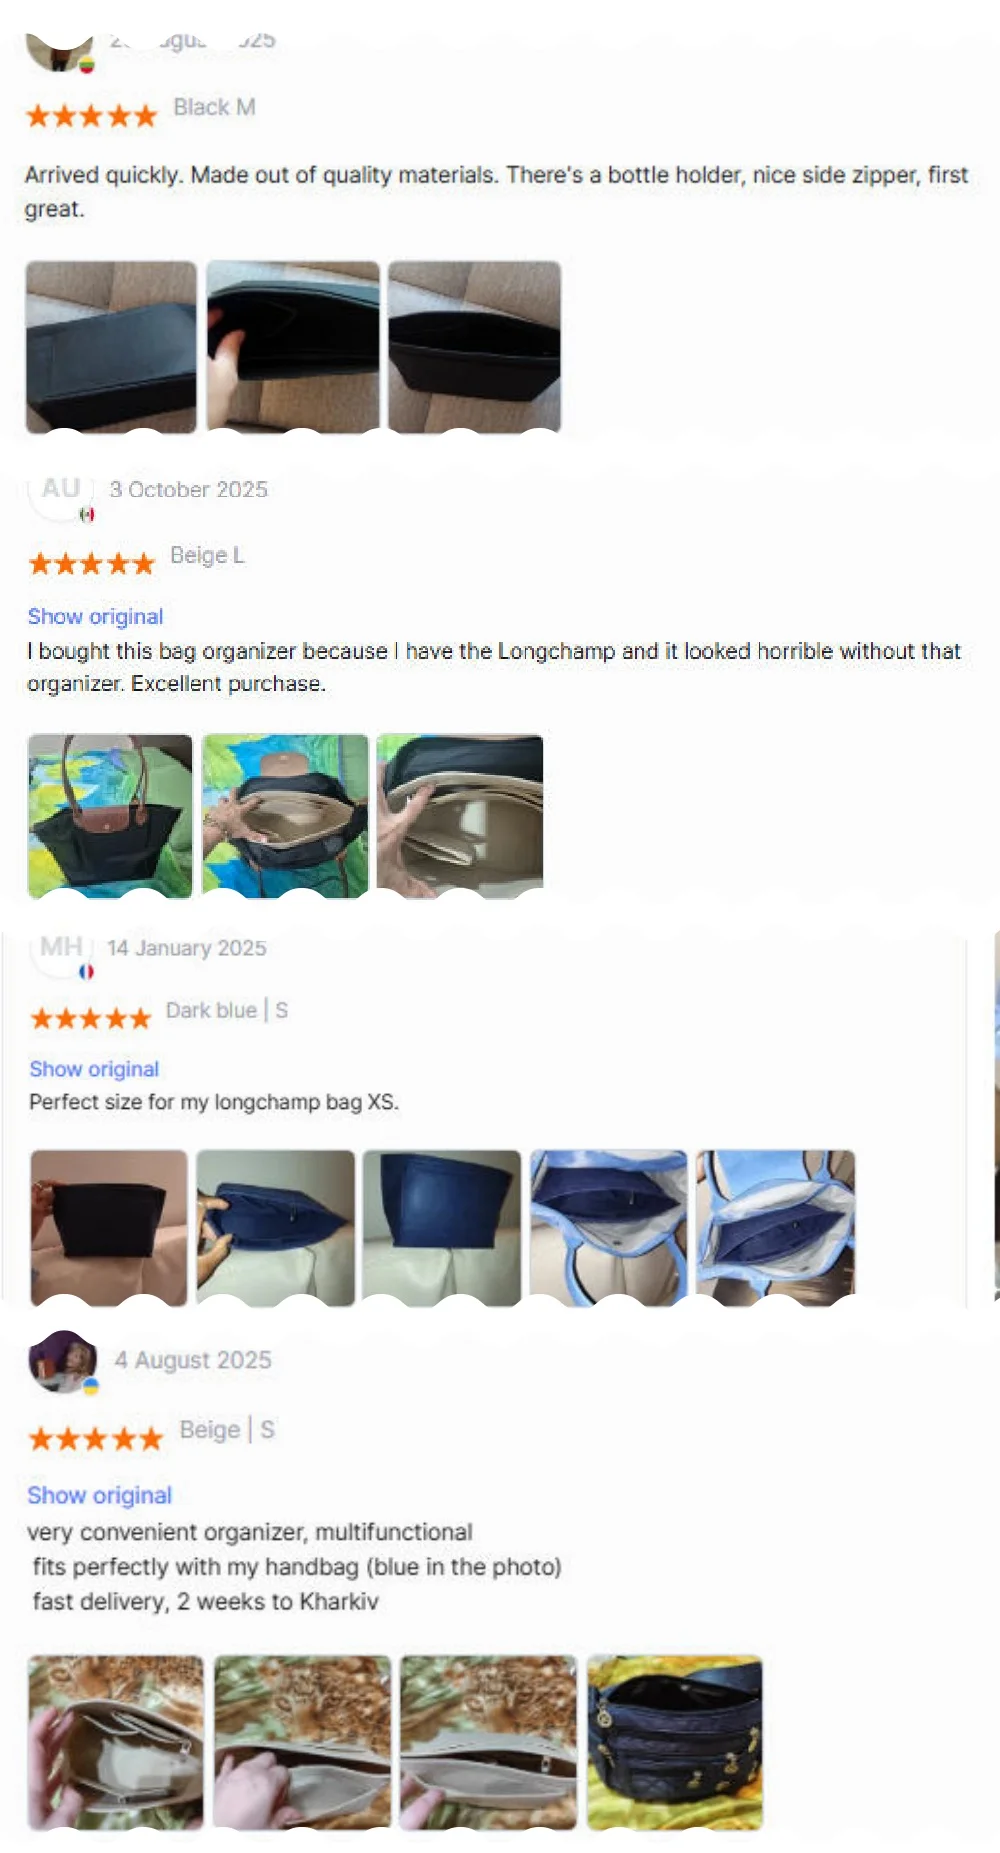Open the beige organizer inside navy bag photo

click(x=285, y=816)
